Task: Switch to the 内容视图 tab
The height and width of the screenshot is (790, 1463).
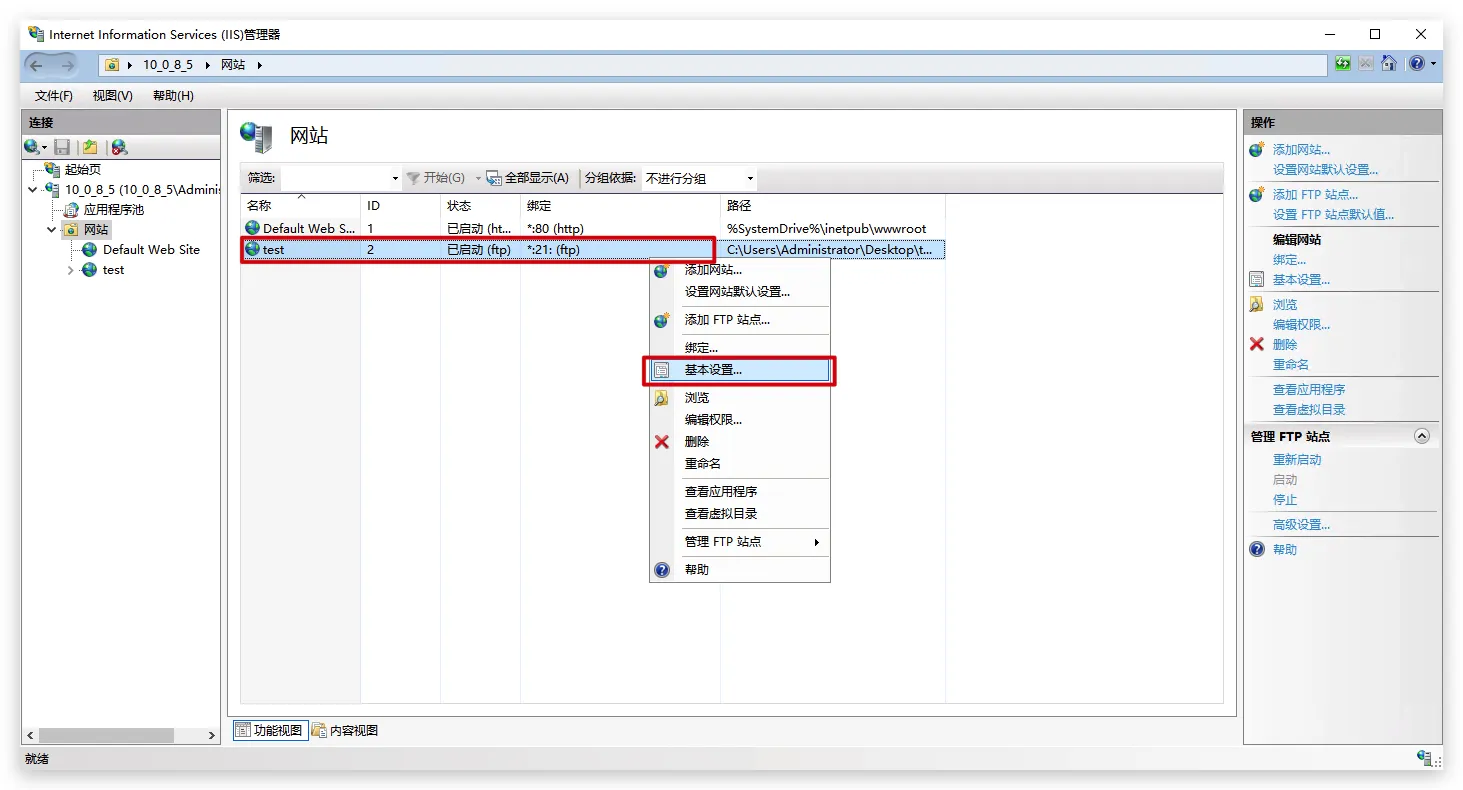Action: 345,731
